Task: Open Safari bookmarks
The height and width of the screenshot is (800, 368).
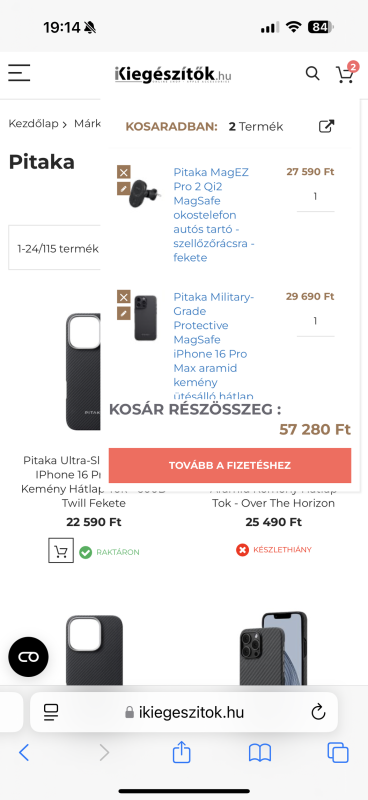Action: pyautogui.click(x=260, y=753)
